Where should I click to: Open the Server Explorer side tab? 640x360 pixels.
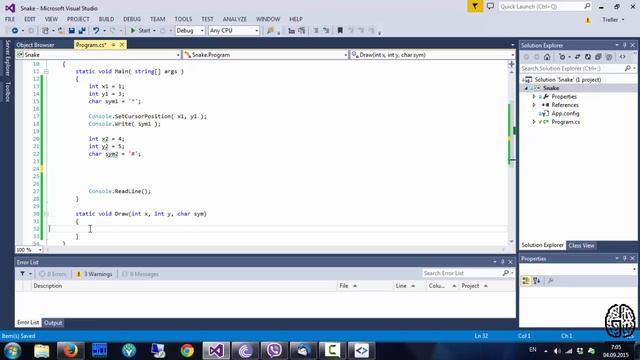pos(7,58)
